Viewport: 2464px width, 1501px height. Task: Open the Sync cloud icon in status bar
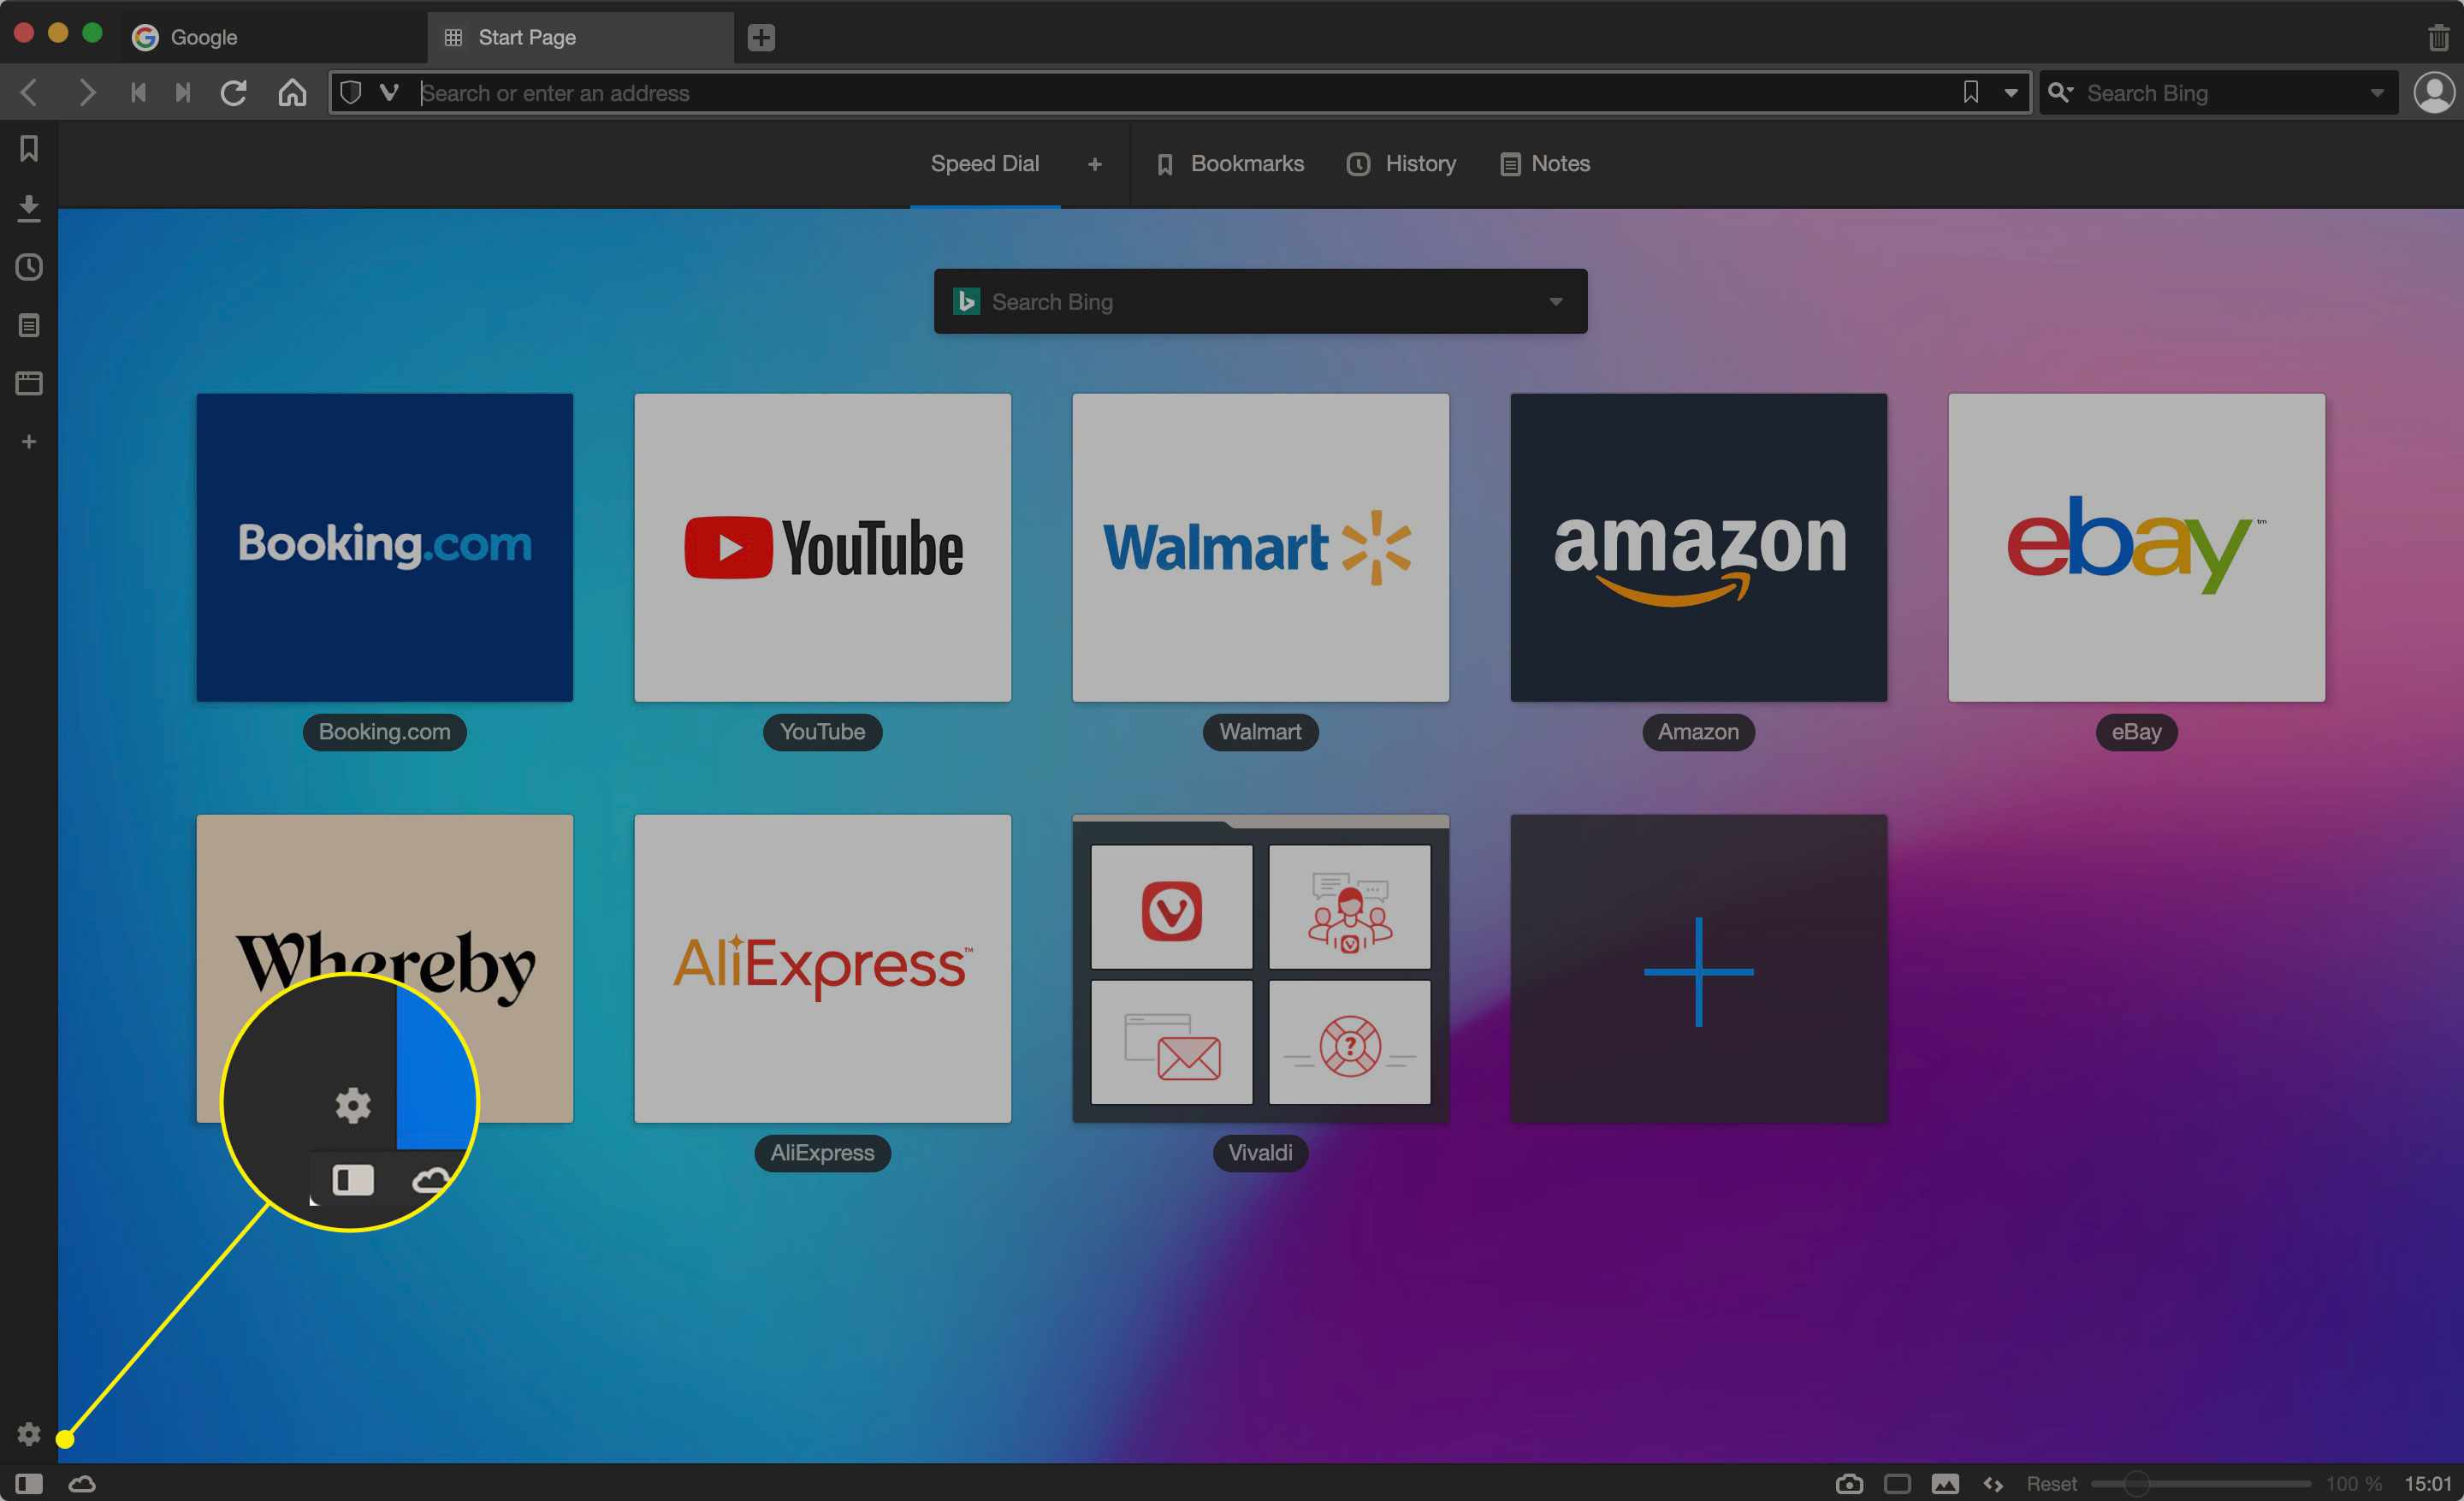click(82, 1484)
